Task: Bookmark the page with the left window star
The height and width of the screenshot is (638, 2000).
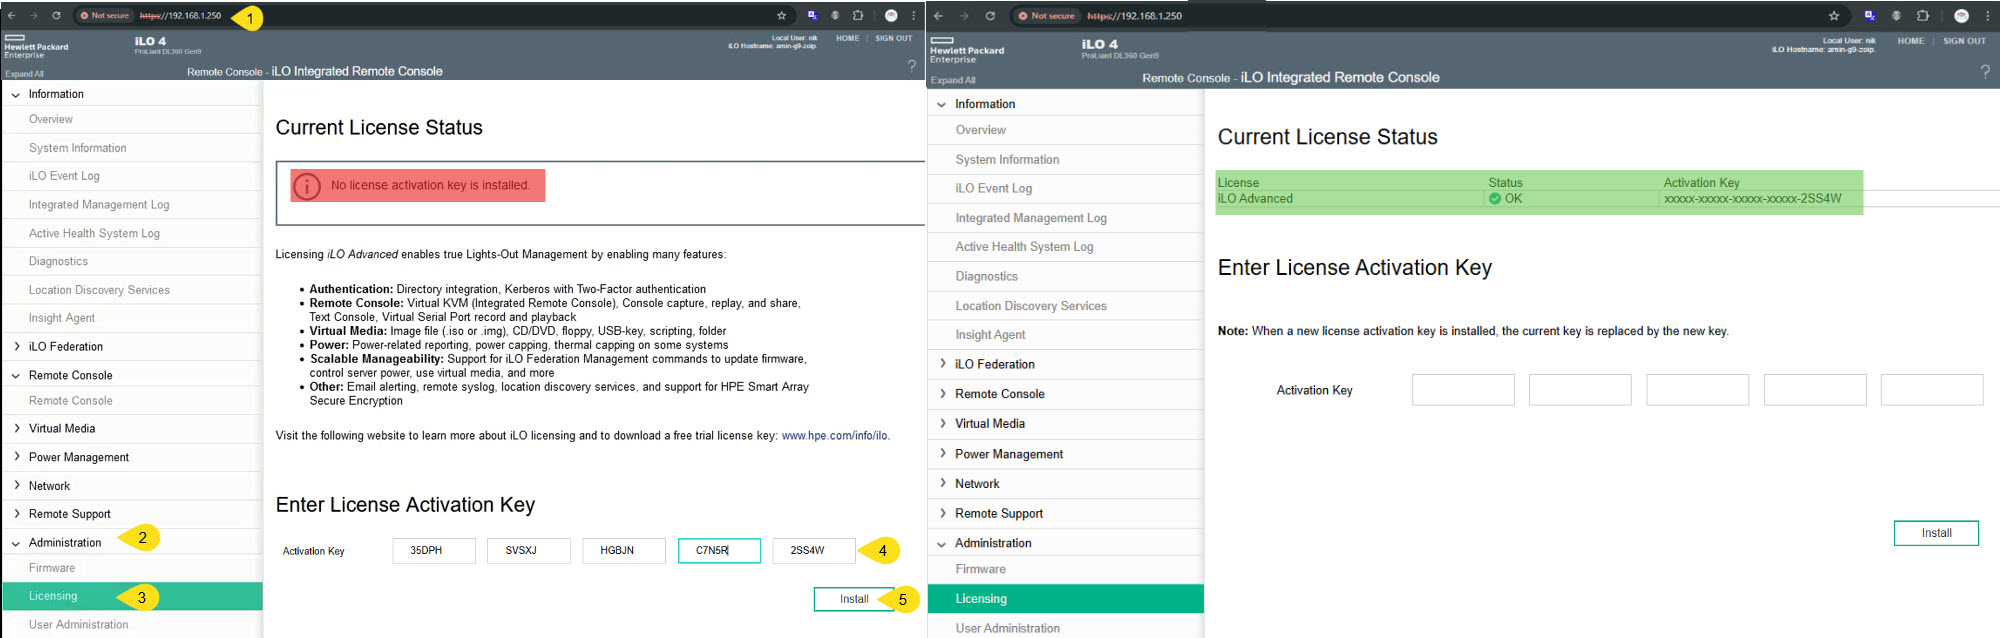Action: point(781,16)
